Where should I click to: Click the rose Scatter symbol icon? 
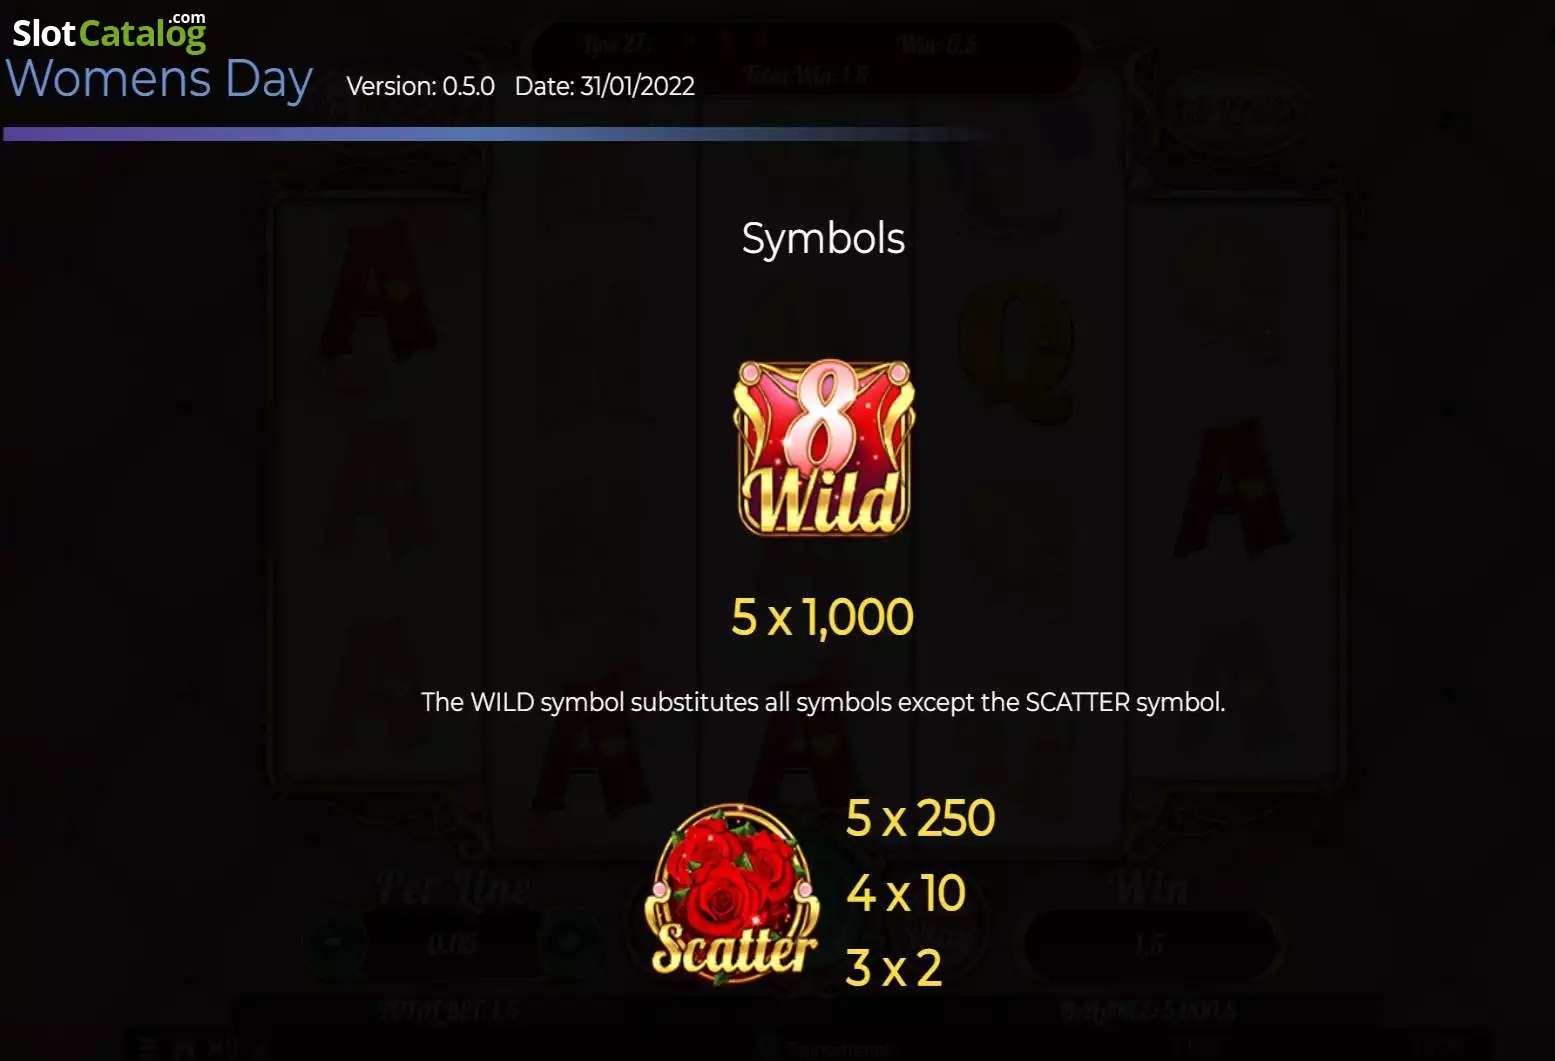[733, 892]
